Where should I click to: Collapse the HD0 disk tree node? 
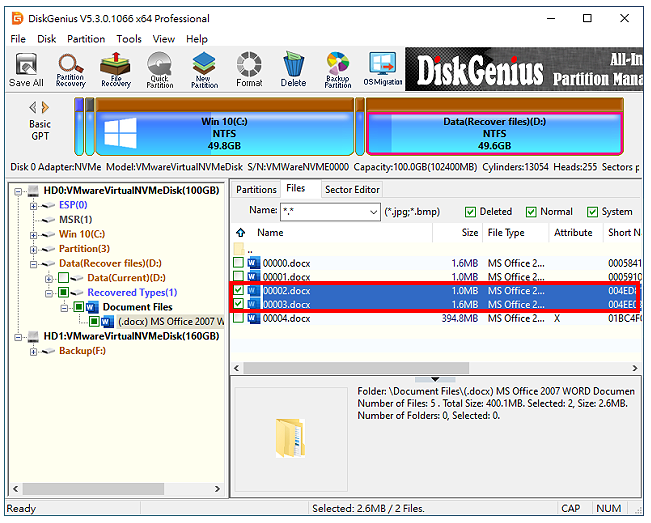18,191
